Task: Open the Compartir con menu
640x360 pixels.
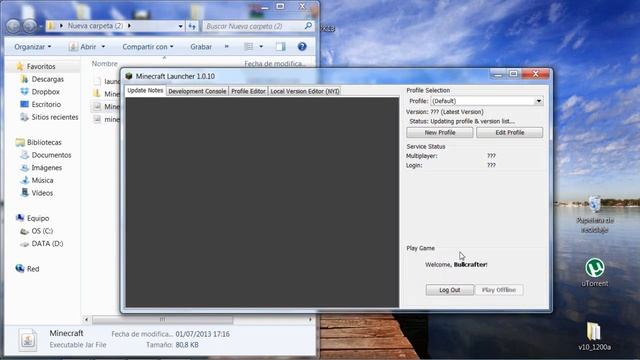Action: (x=148, y=47)
